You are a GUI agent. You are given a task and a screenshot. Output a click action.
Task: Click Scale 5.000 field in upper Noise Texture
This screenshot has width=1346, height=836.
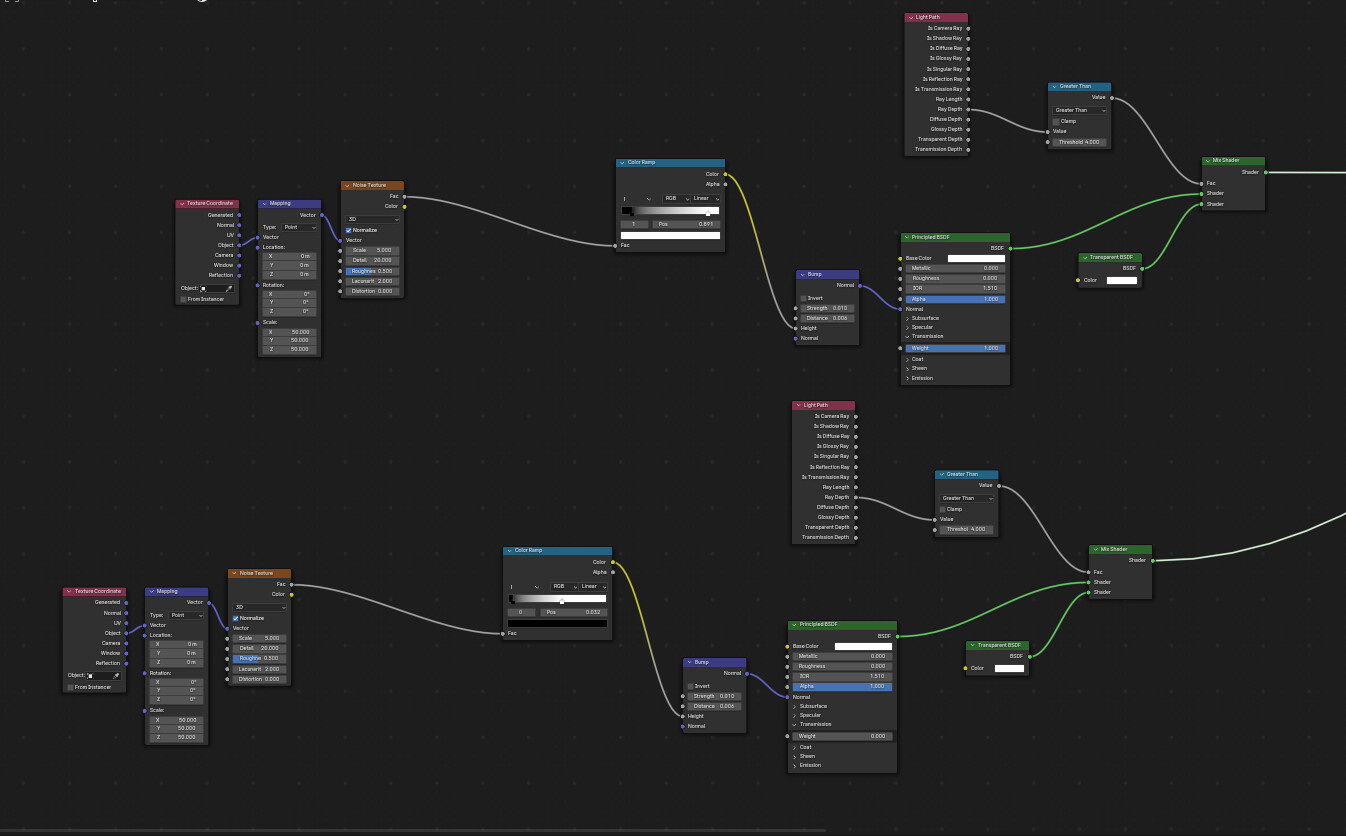(373, 250)
